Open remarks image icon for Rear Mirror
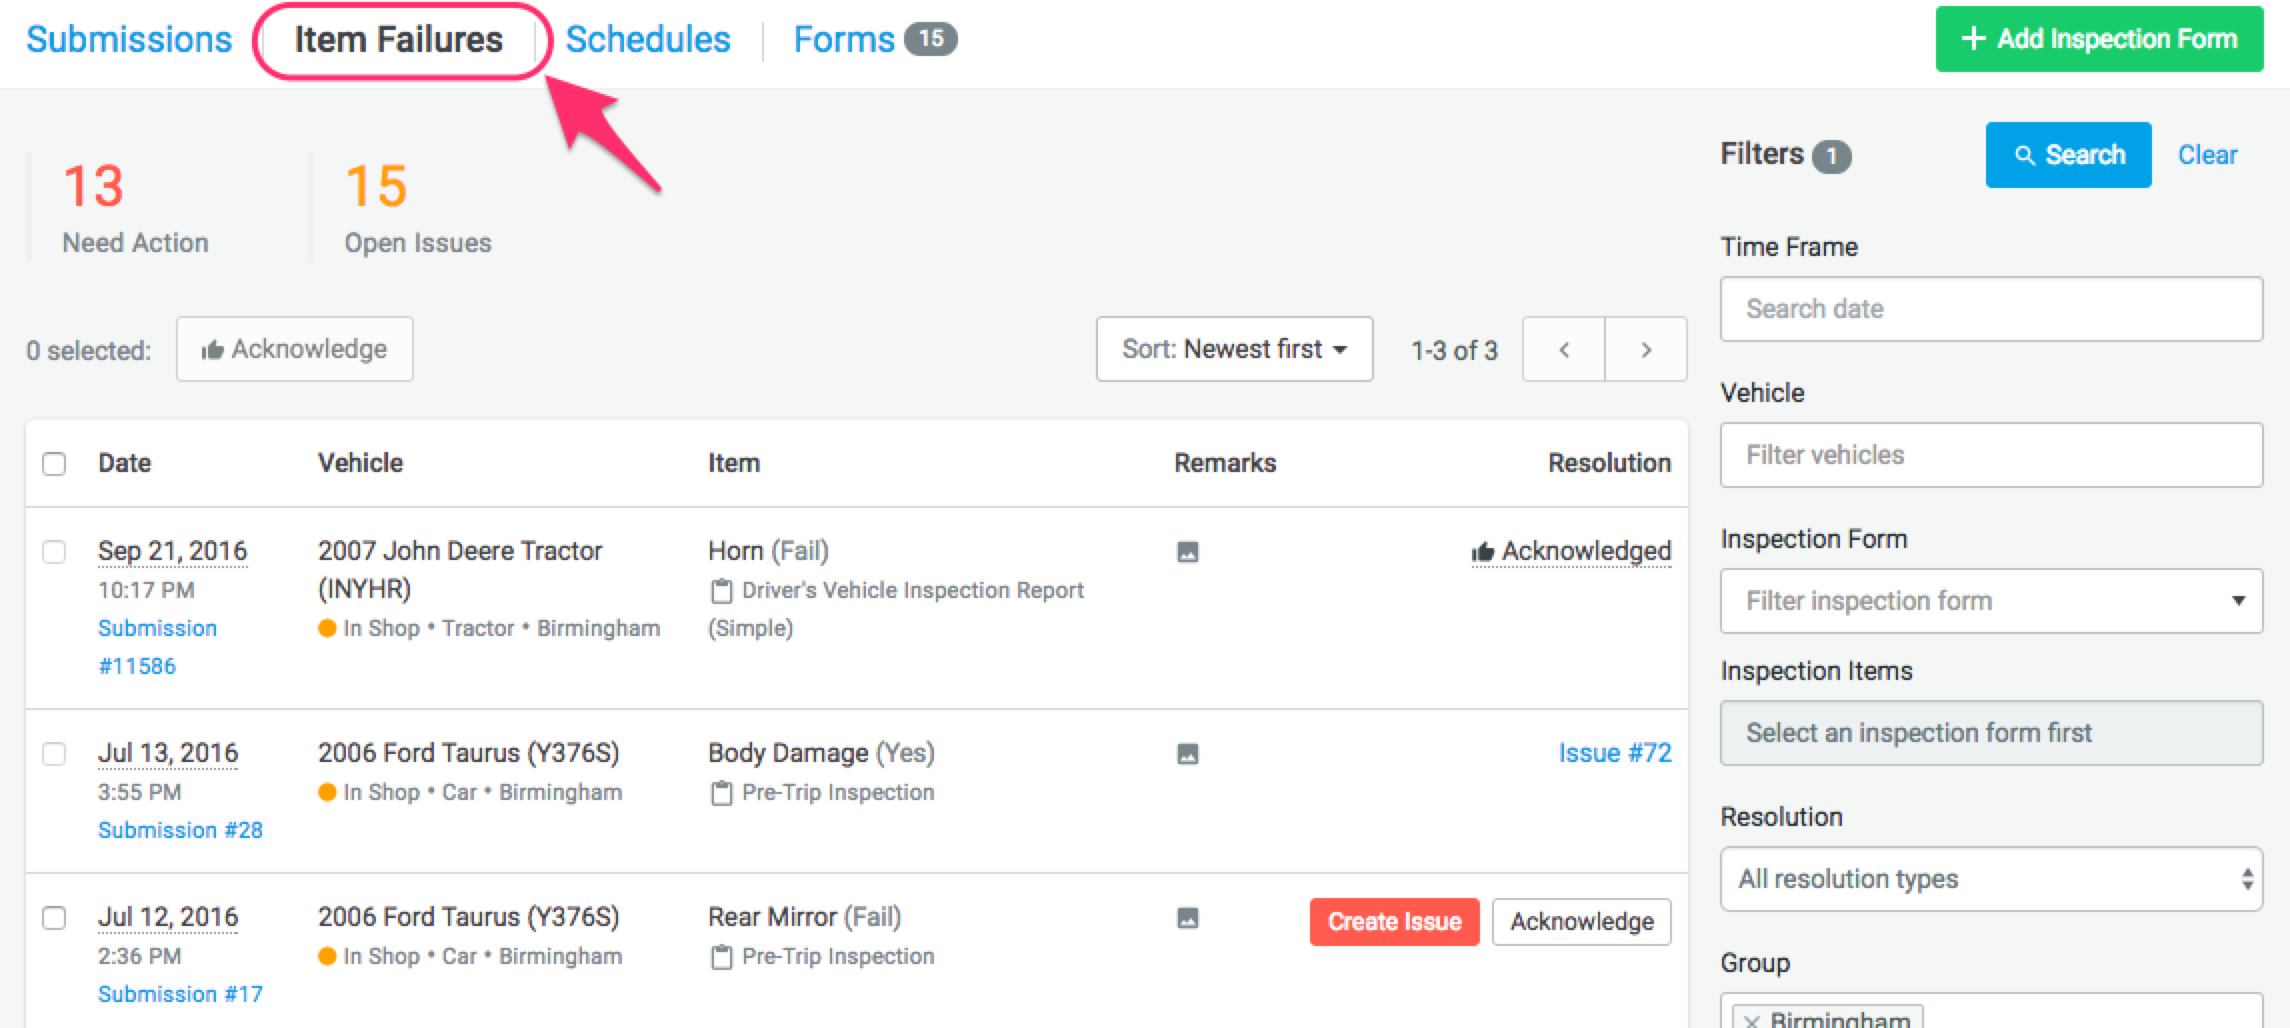Image resolution: width=2290 pixels, height=1028 pixels. pyautogui.click(x=1187, y=918)
